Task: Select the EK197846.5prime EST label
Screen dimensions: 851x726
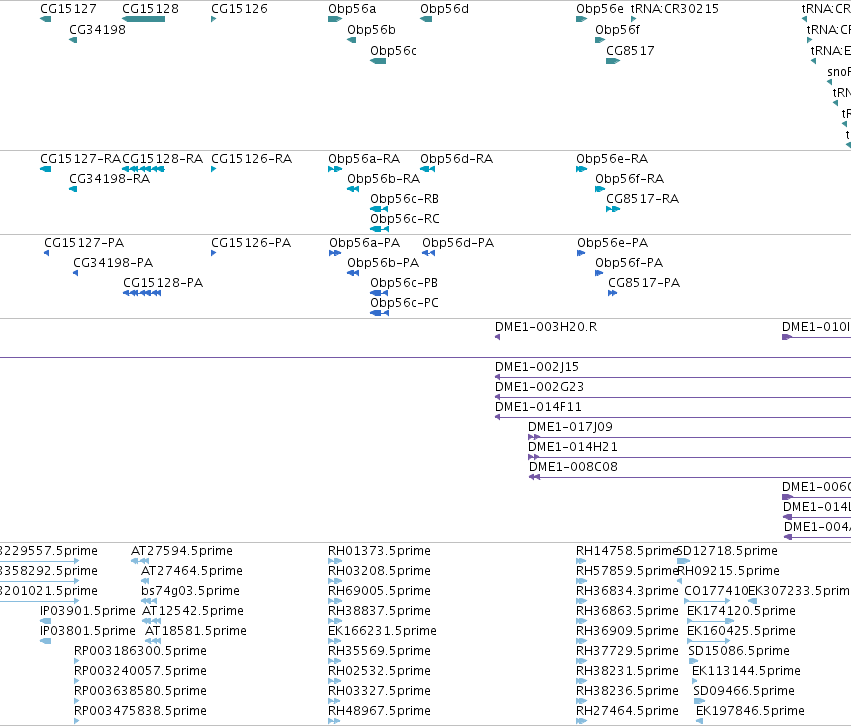Action: pos(751,711)
